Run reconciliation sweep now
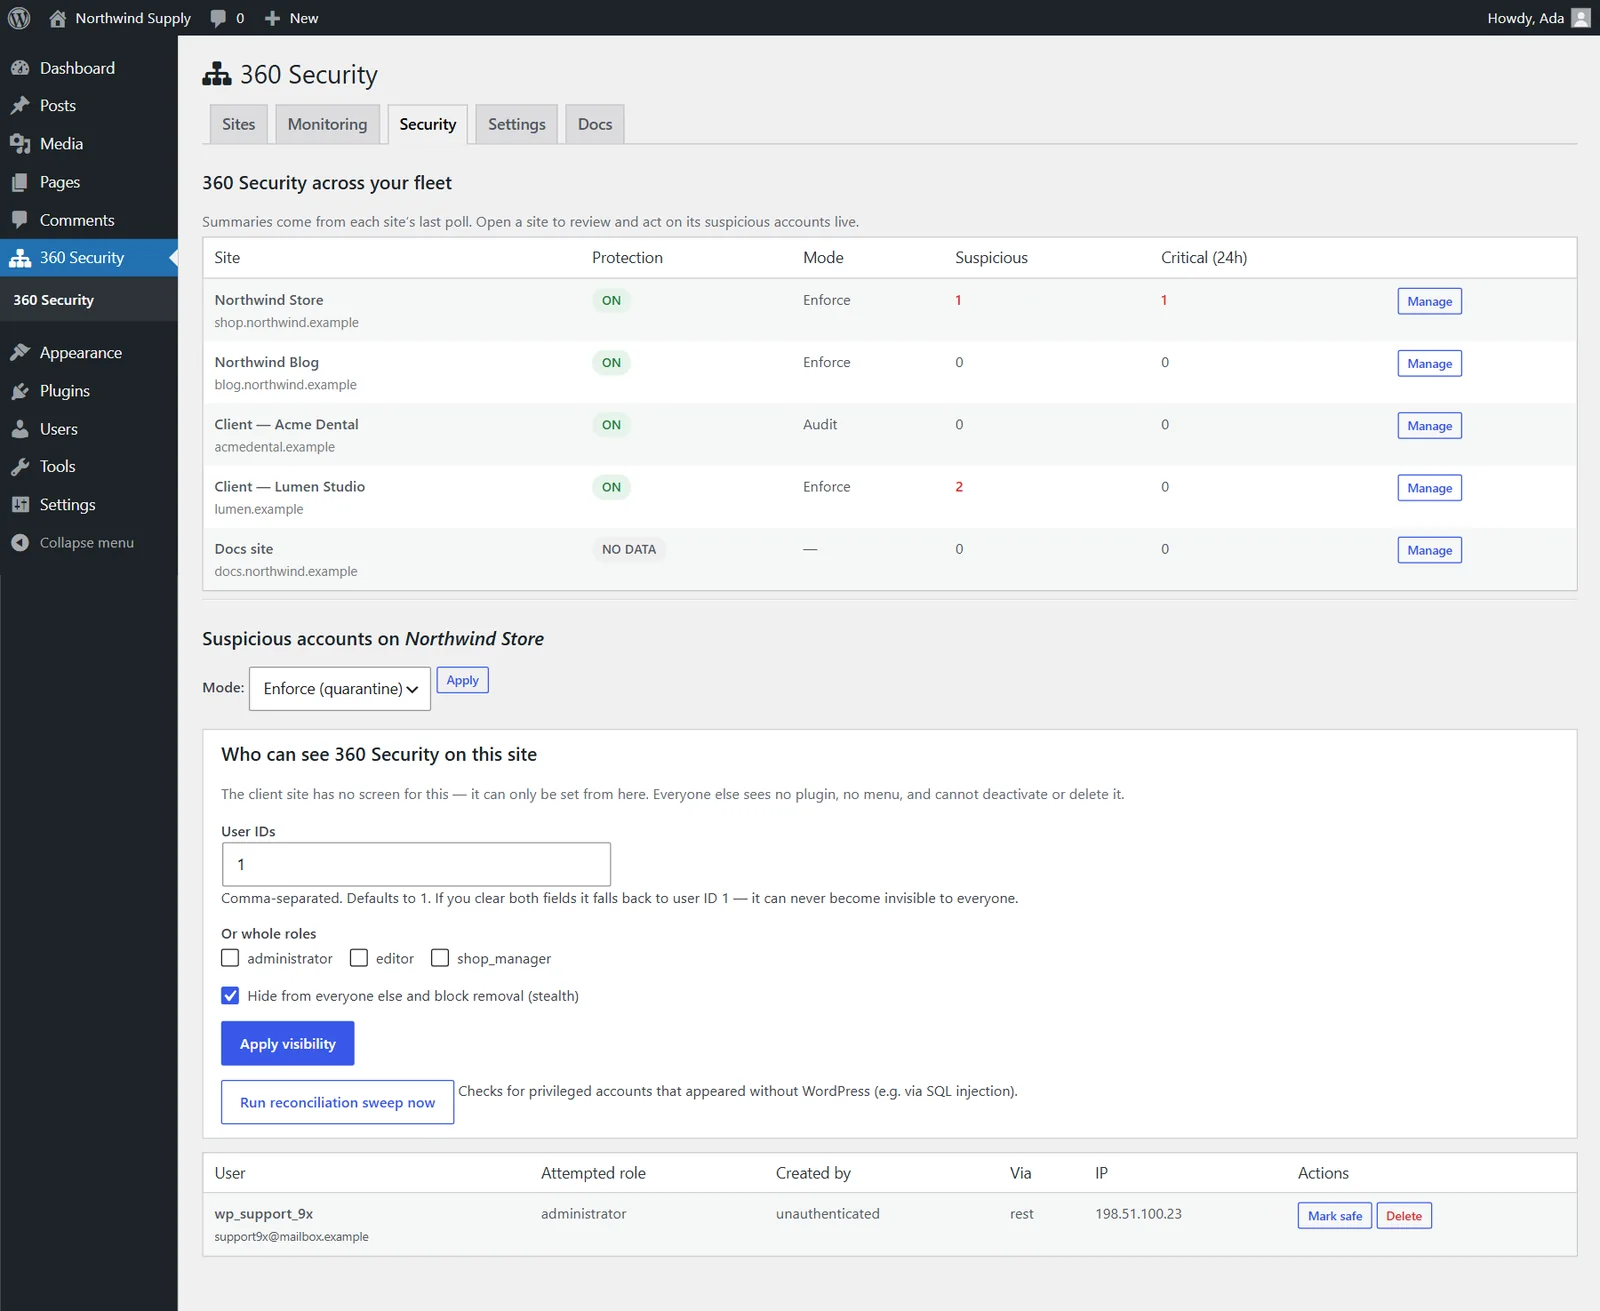1600x1311 pixels. [x=338, y=1102]
